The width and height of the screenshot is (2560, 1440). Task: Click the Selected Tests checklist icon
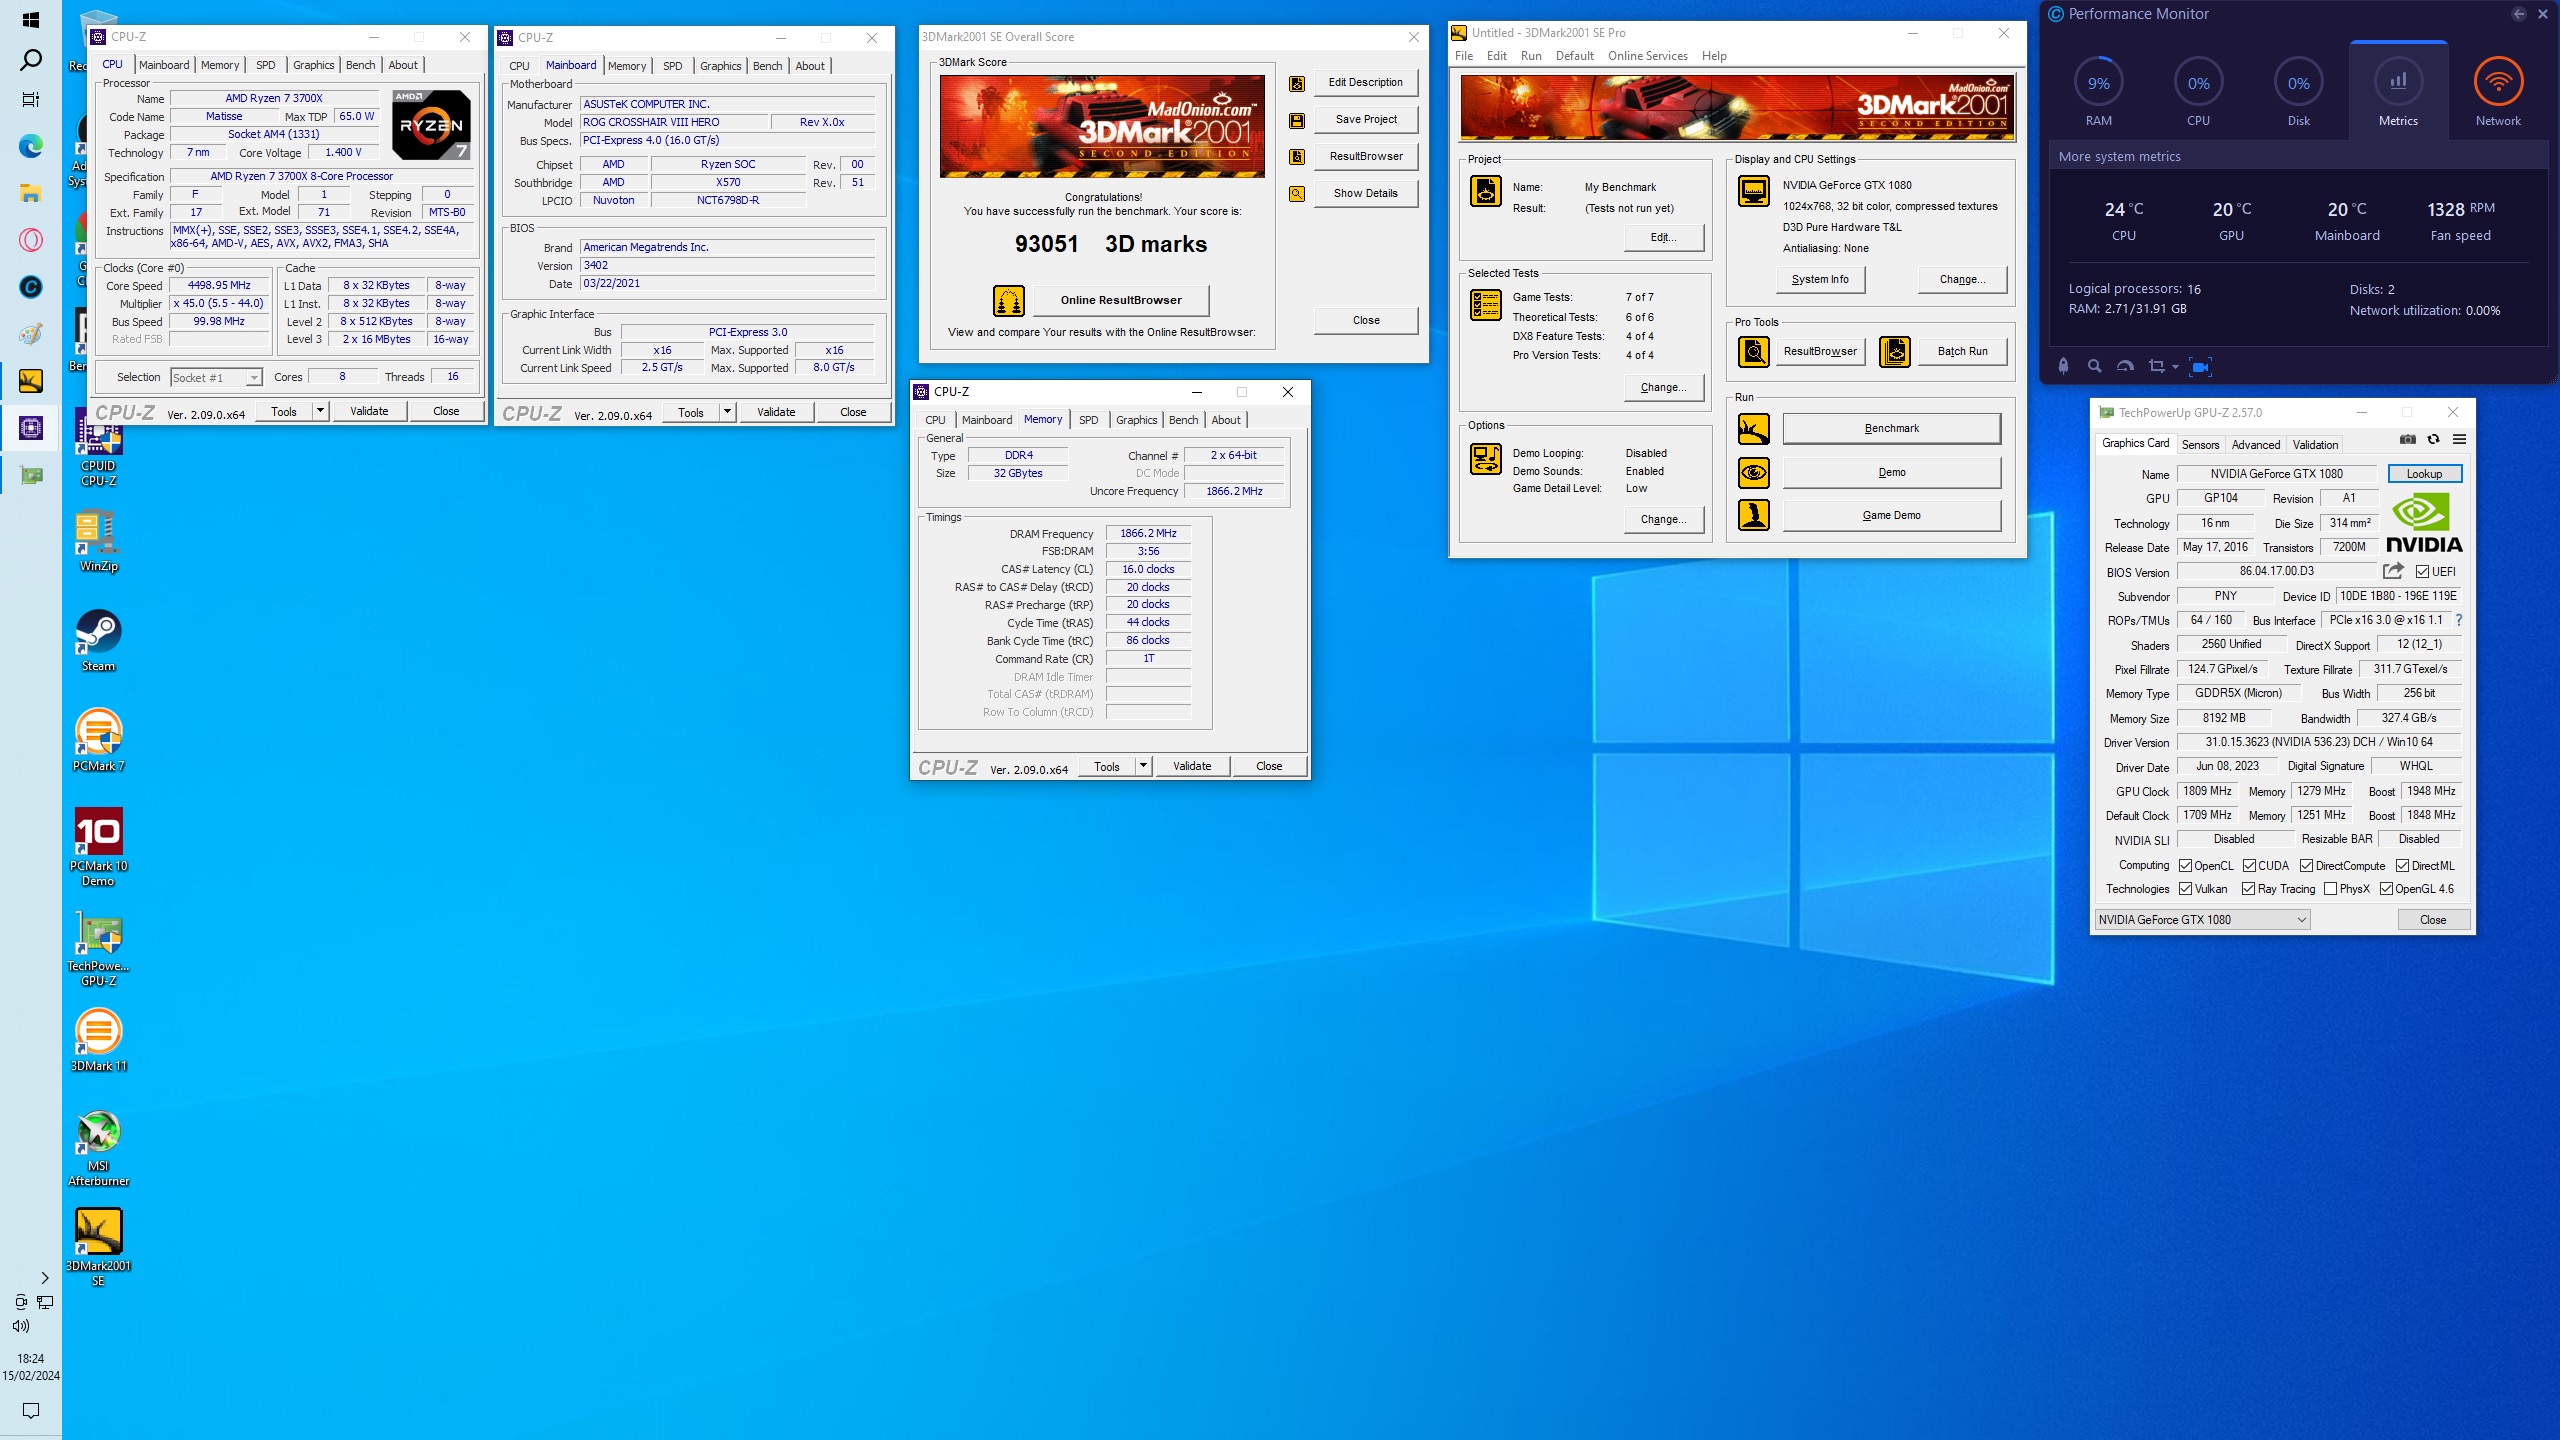point(1486,305)
